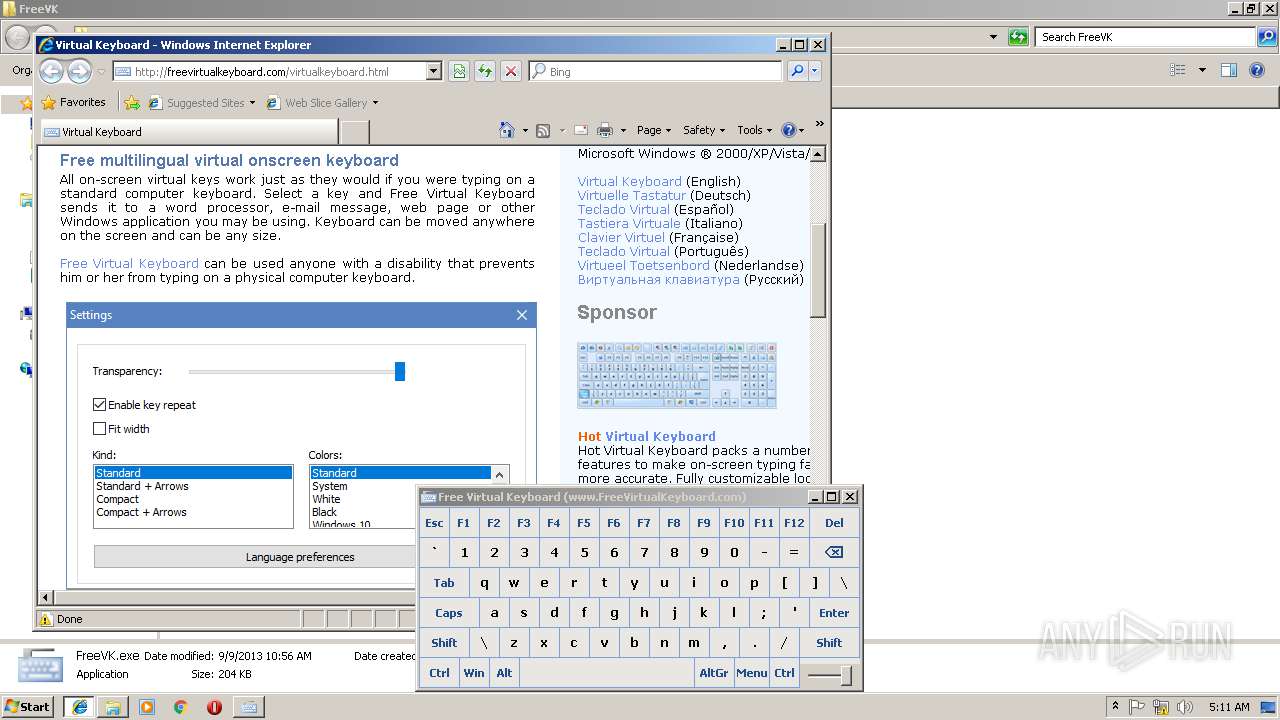Open Explorer view options dropdown
The width and height of the screenshot is (1280, 720).
[x=1202, y=70]
